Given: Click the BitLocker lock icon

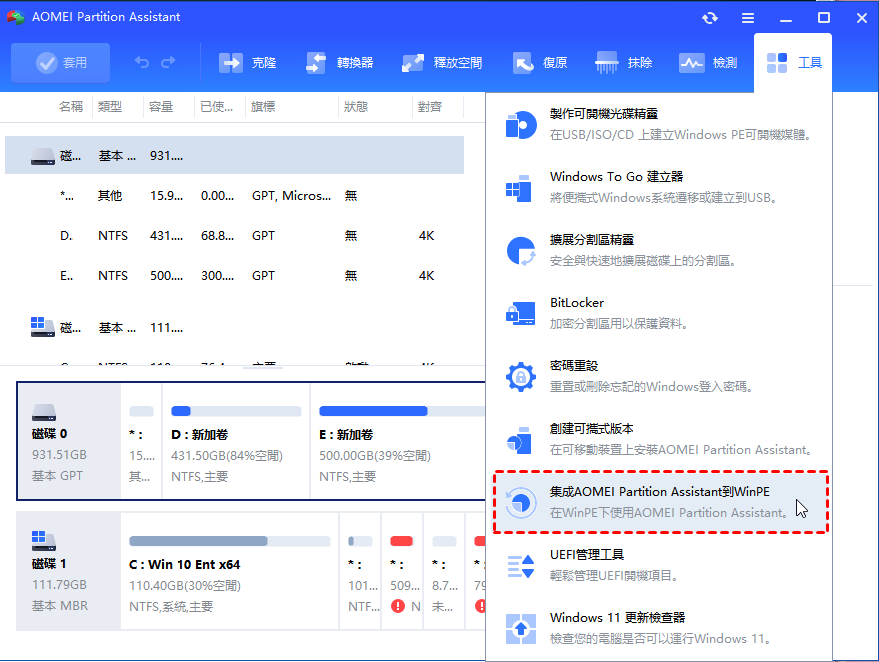Looking at the screenshot, I should click(520, 313).
